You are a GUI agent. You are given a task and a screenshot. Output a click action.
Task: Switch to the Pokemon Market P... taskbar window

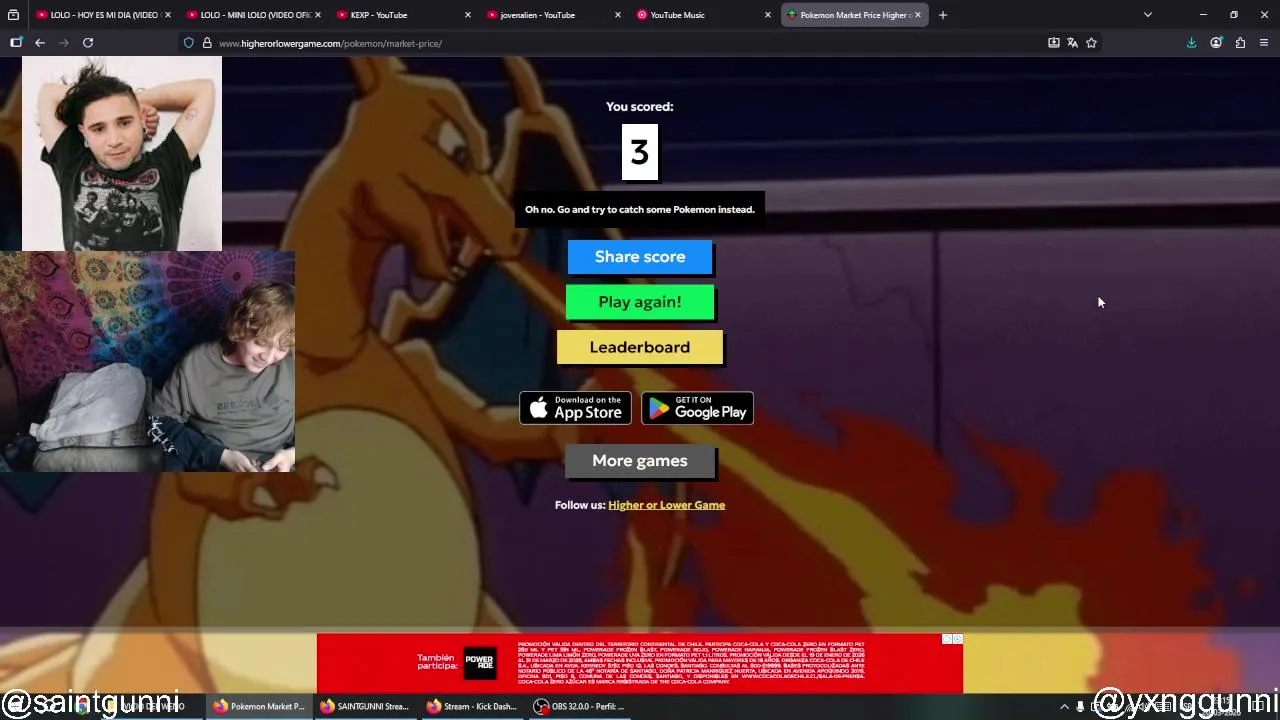coord(258,706)
